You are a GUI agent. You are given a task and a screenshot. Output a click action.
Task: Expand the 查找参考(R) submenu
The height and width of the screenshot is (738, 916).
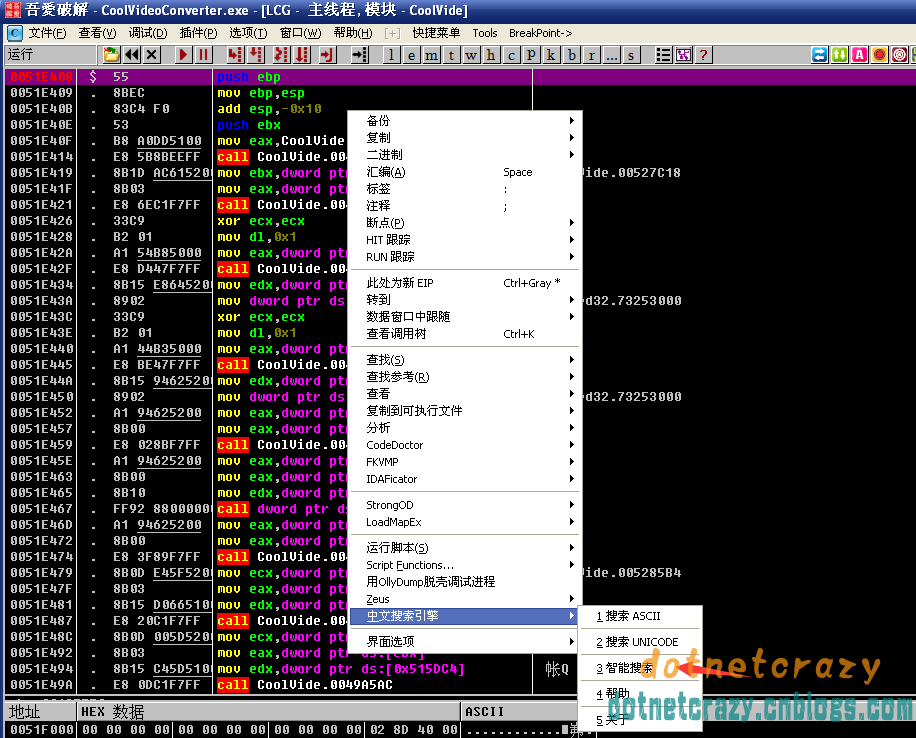(x=465, y=377)
